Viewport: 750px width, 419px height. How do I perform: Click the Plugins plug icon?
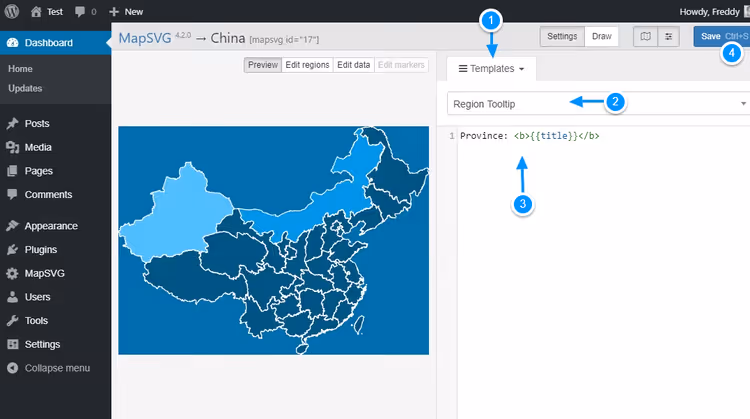tap(12, 249)
